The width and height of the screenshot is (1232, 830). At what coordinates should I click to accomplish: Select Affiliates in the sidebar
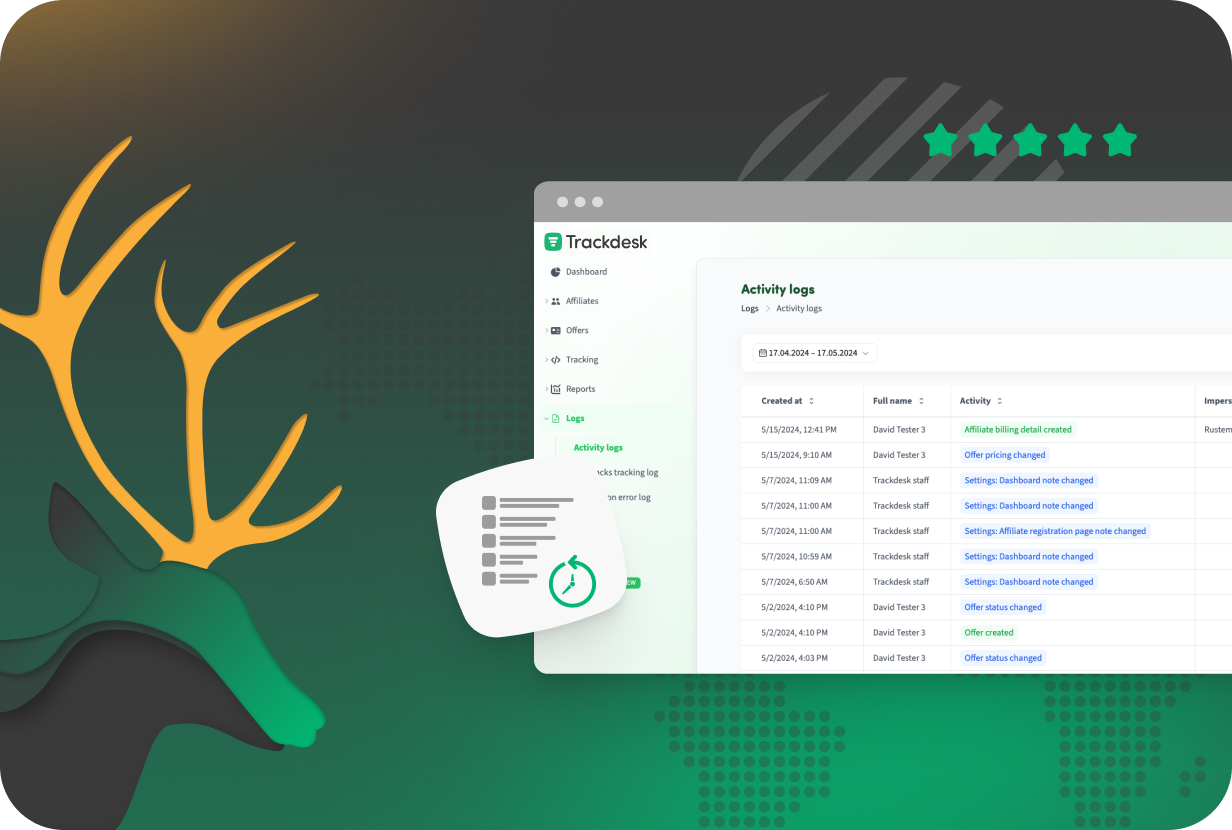click(582, 301)
